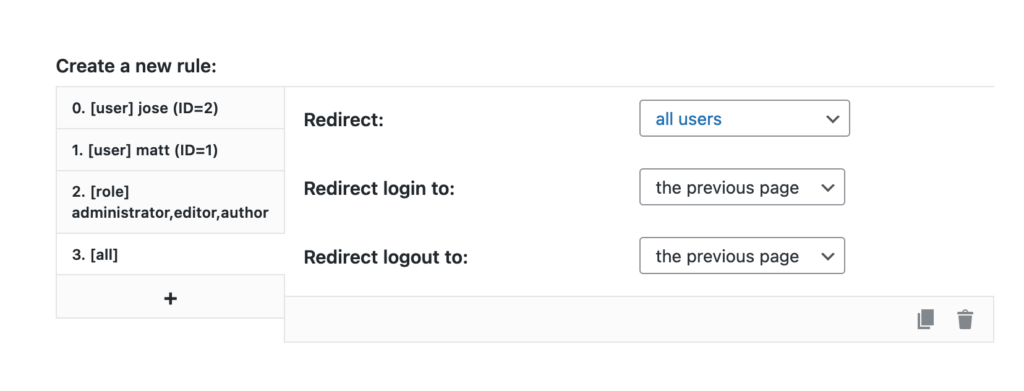Select rule 3 all tab
The image size is (1024, 391).
click(170, 255)
